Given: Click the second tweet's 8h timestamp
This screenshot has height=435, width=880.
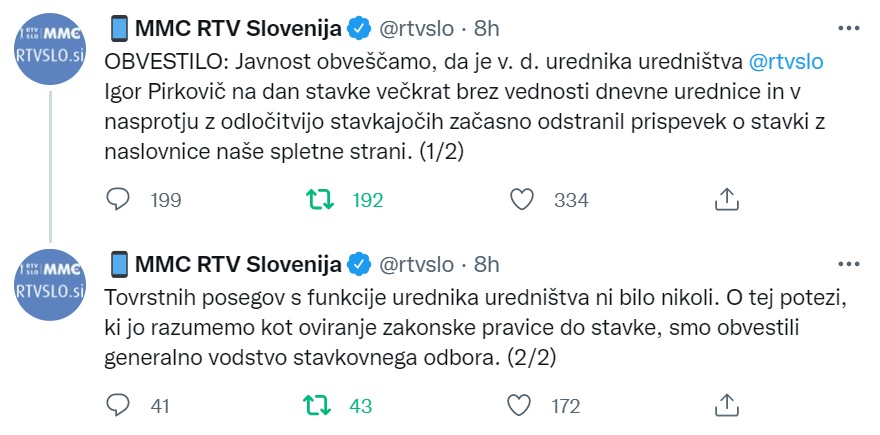Looking at the screenshot, I should click(487, 264).
